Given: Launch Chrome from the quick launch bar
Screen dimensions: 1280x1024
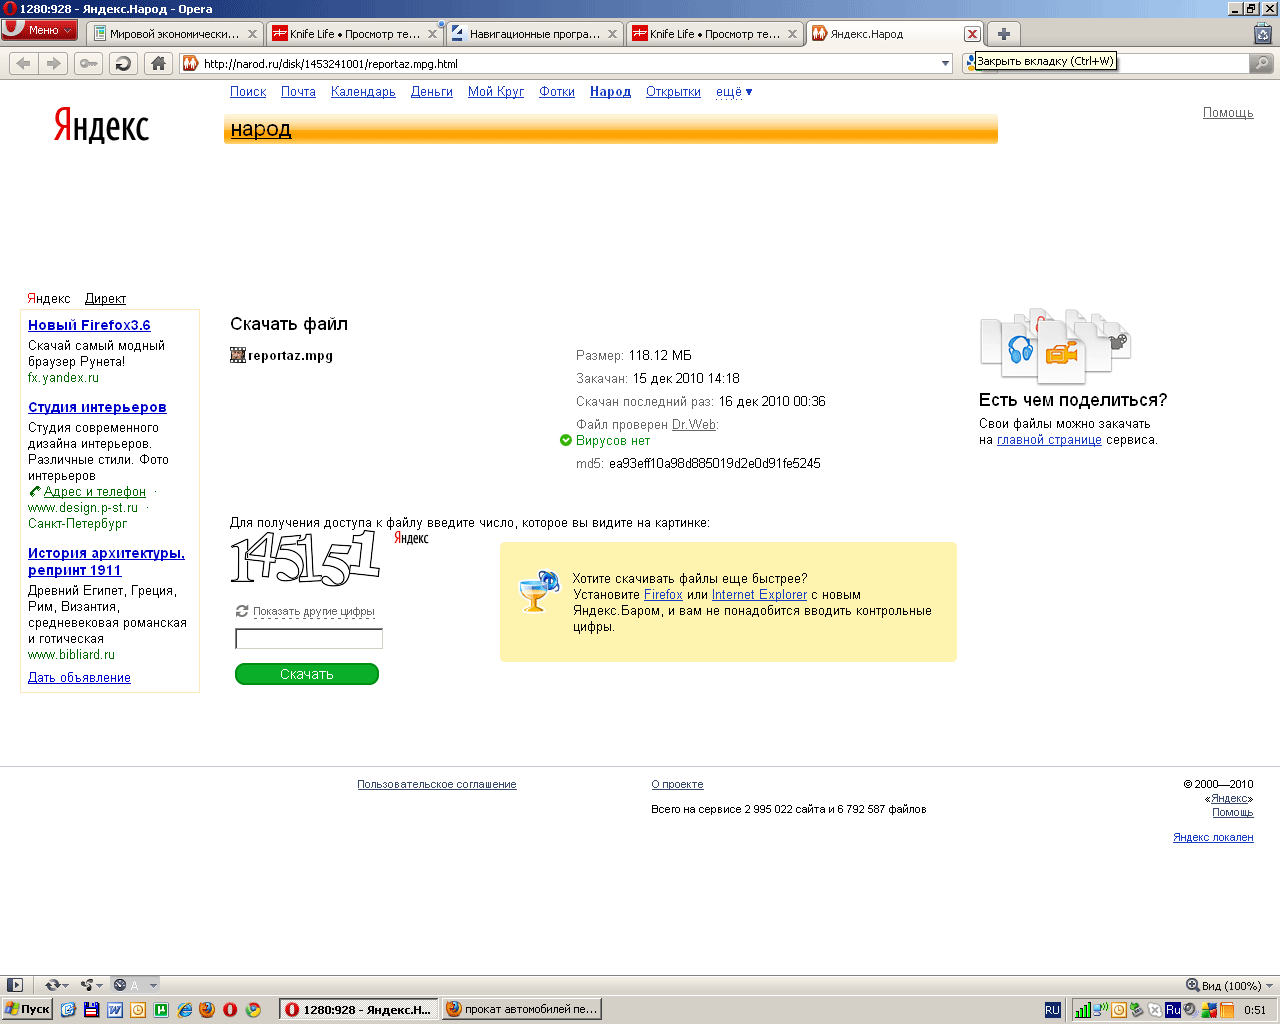Looking at the screenshot, I should pyautogui.click(x=253, y=1010).
